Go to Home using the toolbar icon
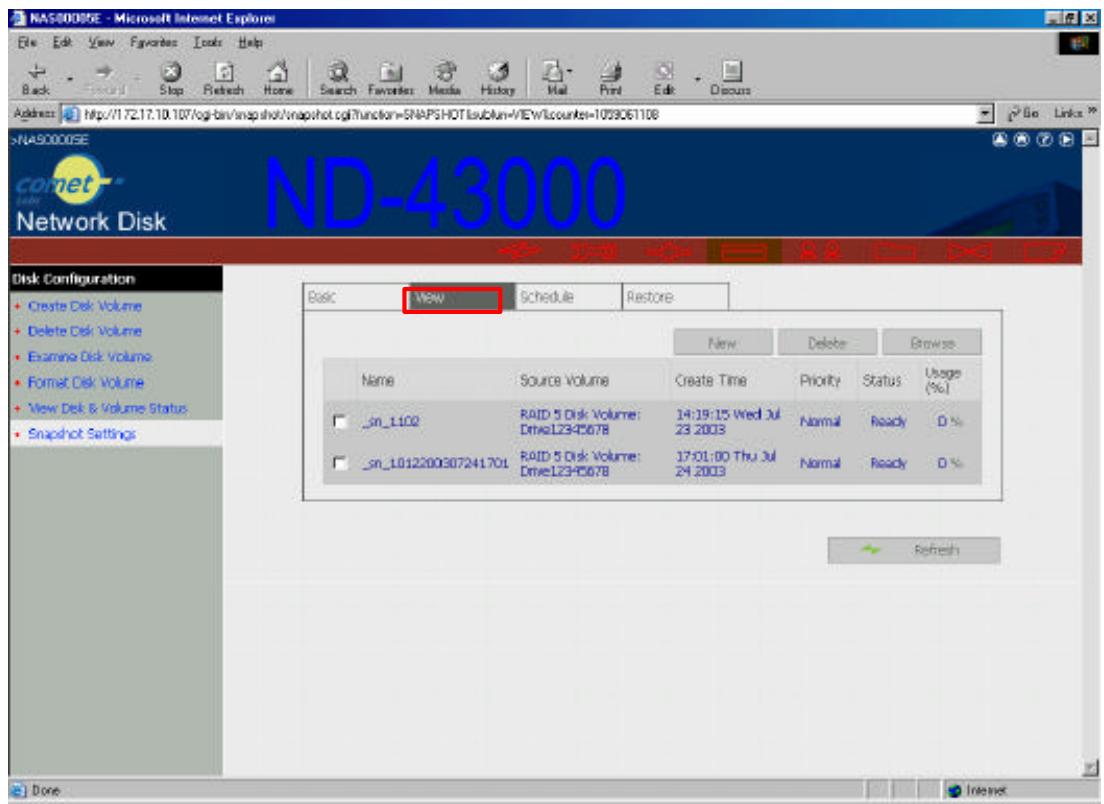The image size is (1104, 804). tap(278, 79)
